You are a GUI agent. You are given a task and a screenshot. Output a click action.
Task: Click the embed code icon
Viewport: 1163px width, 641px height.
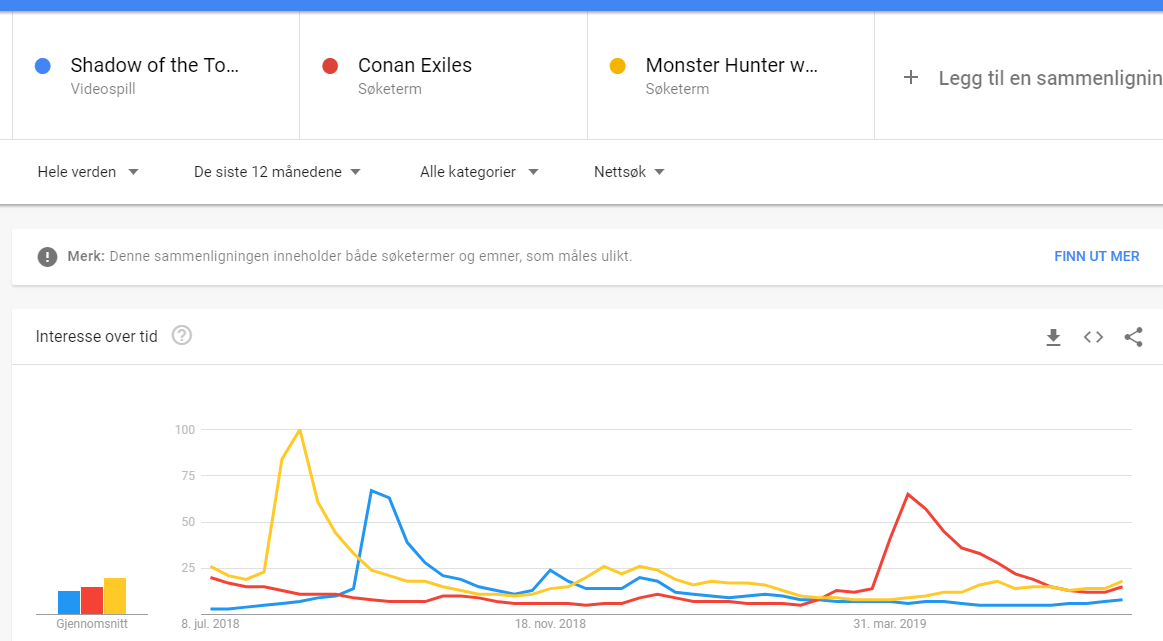point(1093,337)
